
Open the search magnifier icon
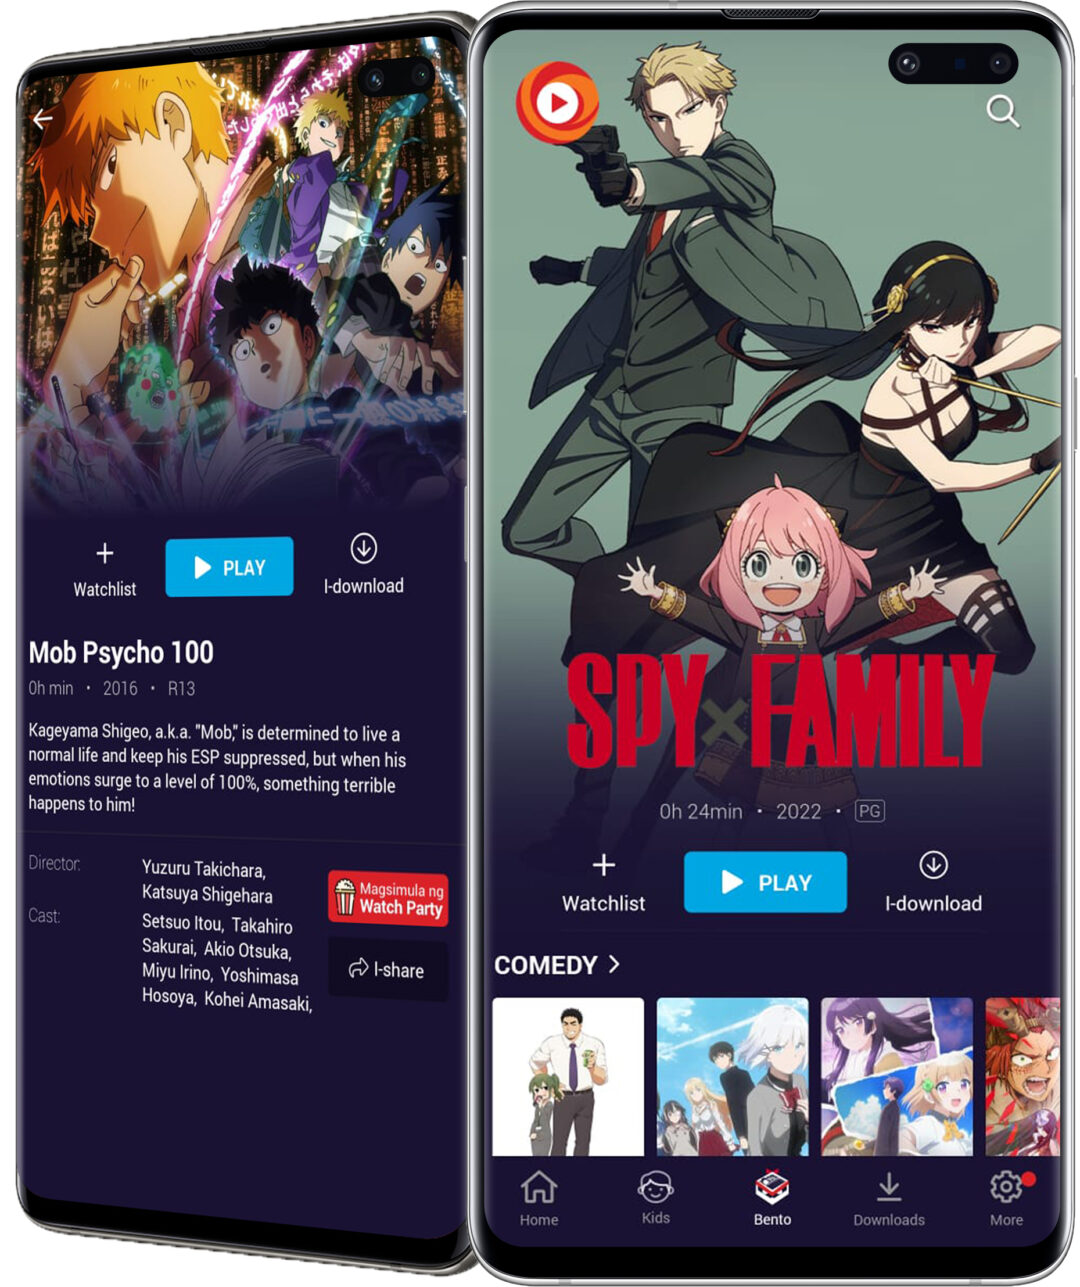(x=1002, y=111)
